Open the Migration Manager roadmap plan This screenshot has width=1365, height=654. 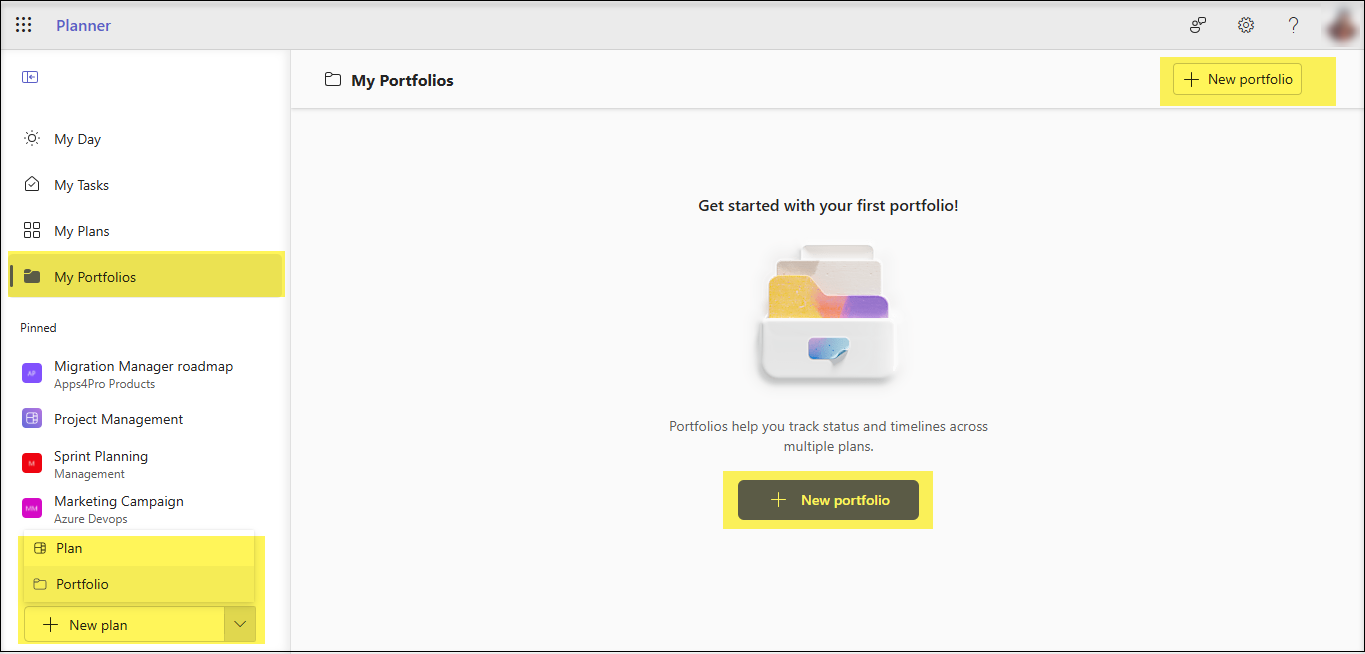[x=143, y=373]
